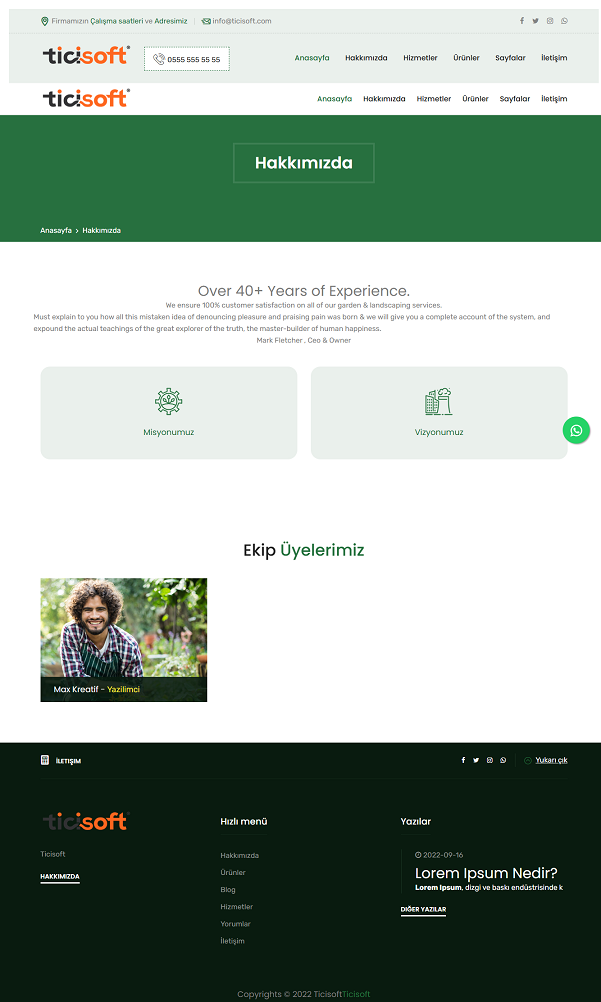Click the Vizyonumuz building icon
601x1002 pixels.
[x=438, y=401]
